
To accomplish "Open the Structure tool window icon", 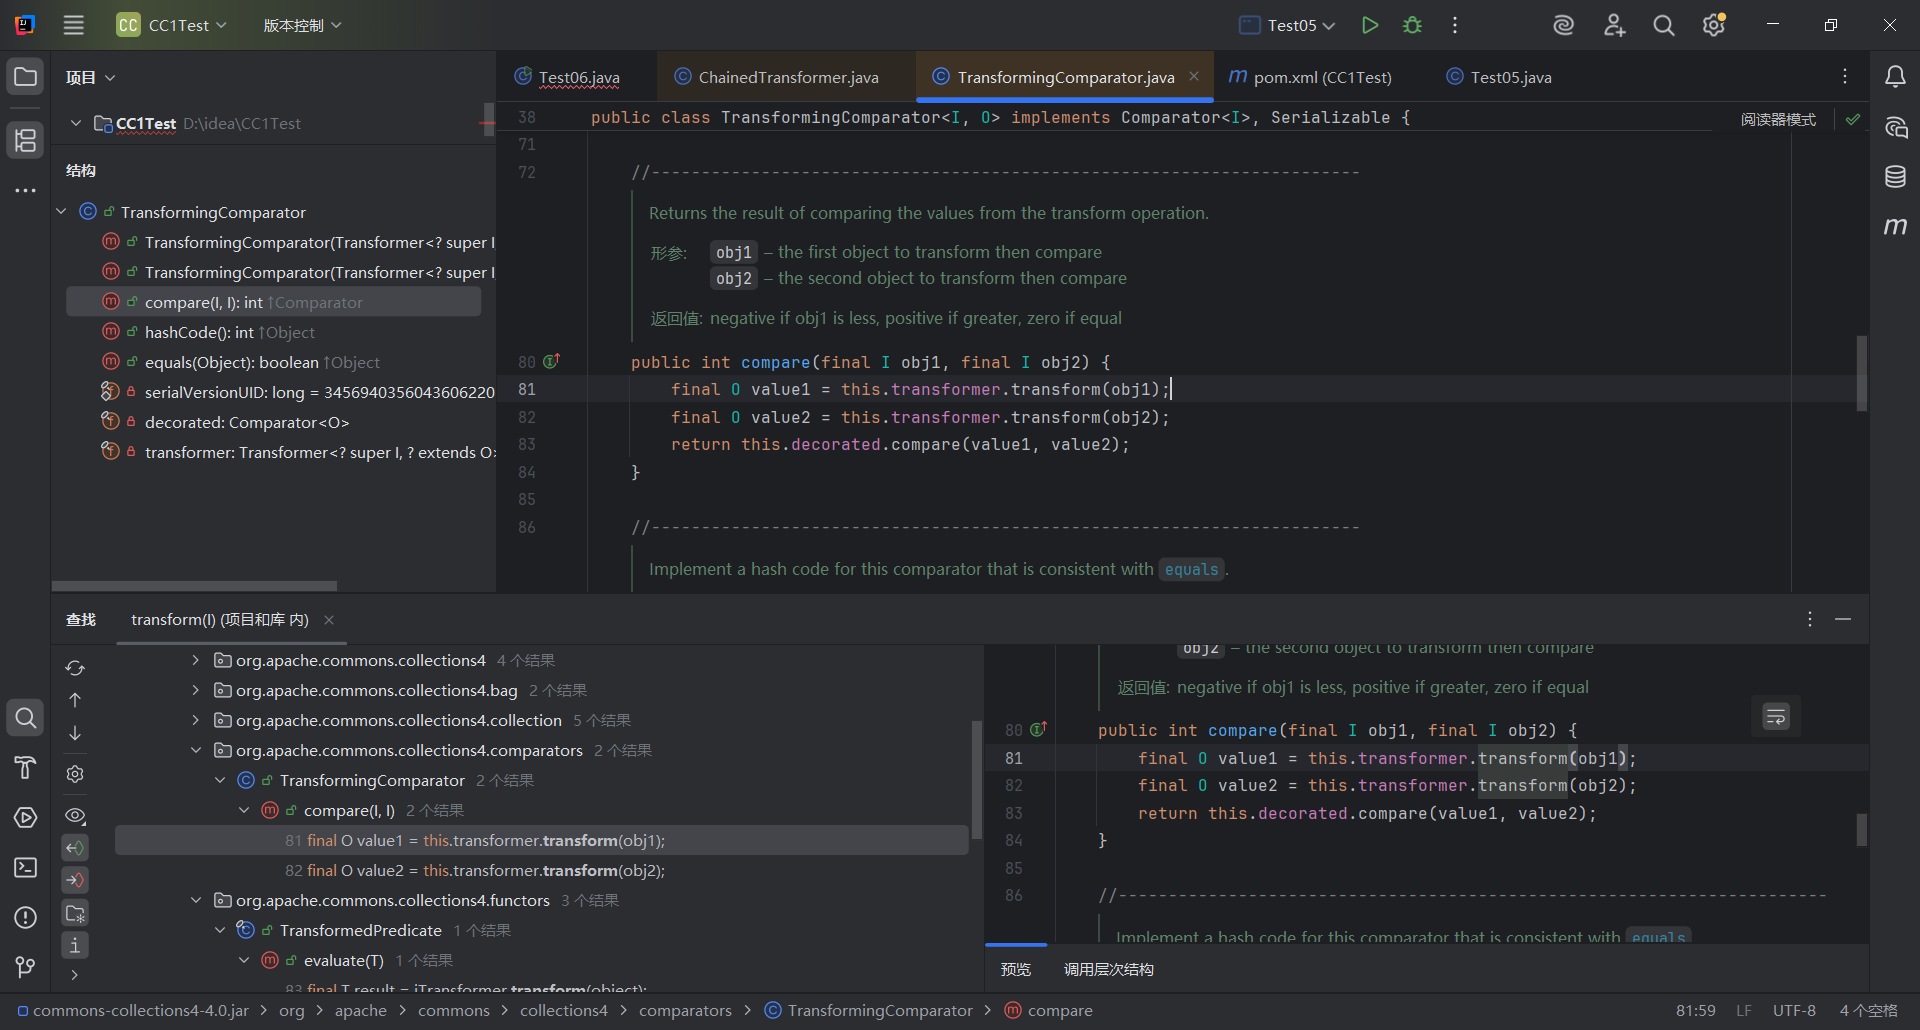I will click(x=26, y=140).
